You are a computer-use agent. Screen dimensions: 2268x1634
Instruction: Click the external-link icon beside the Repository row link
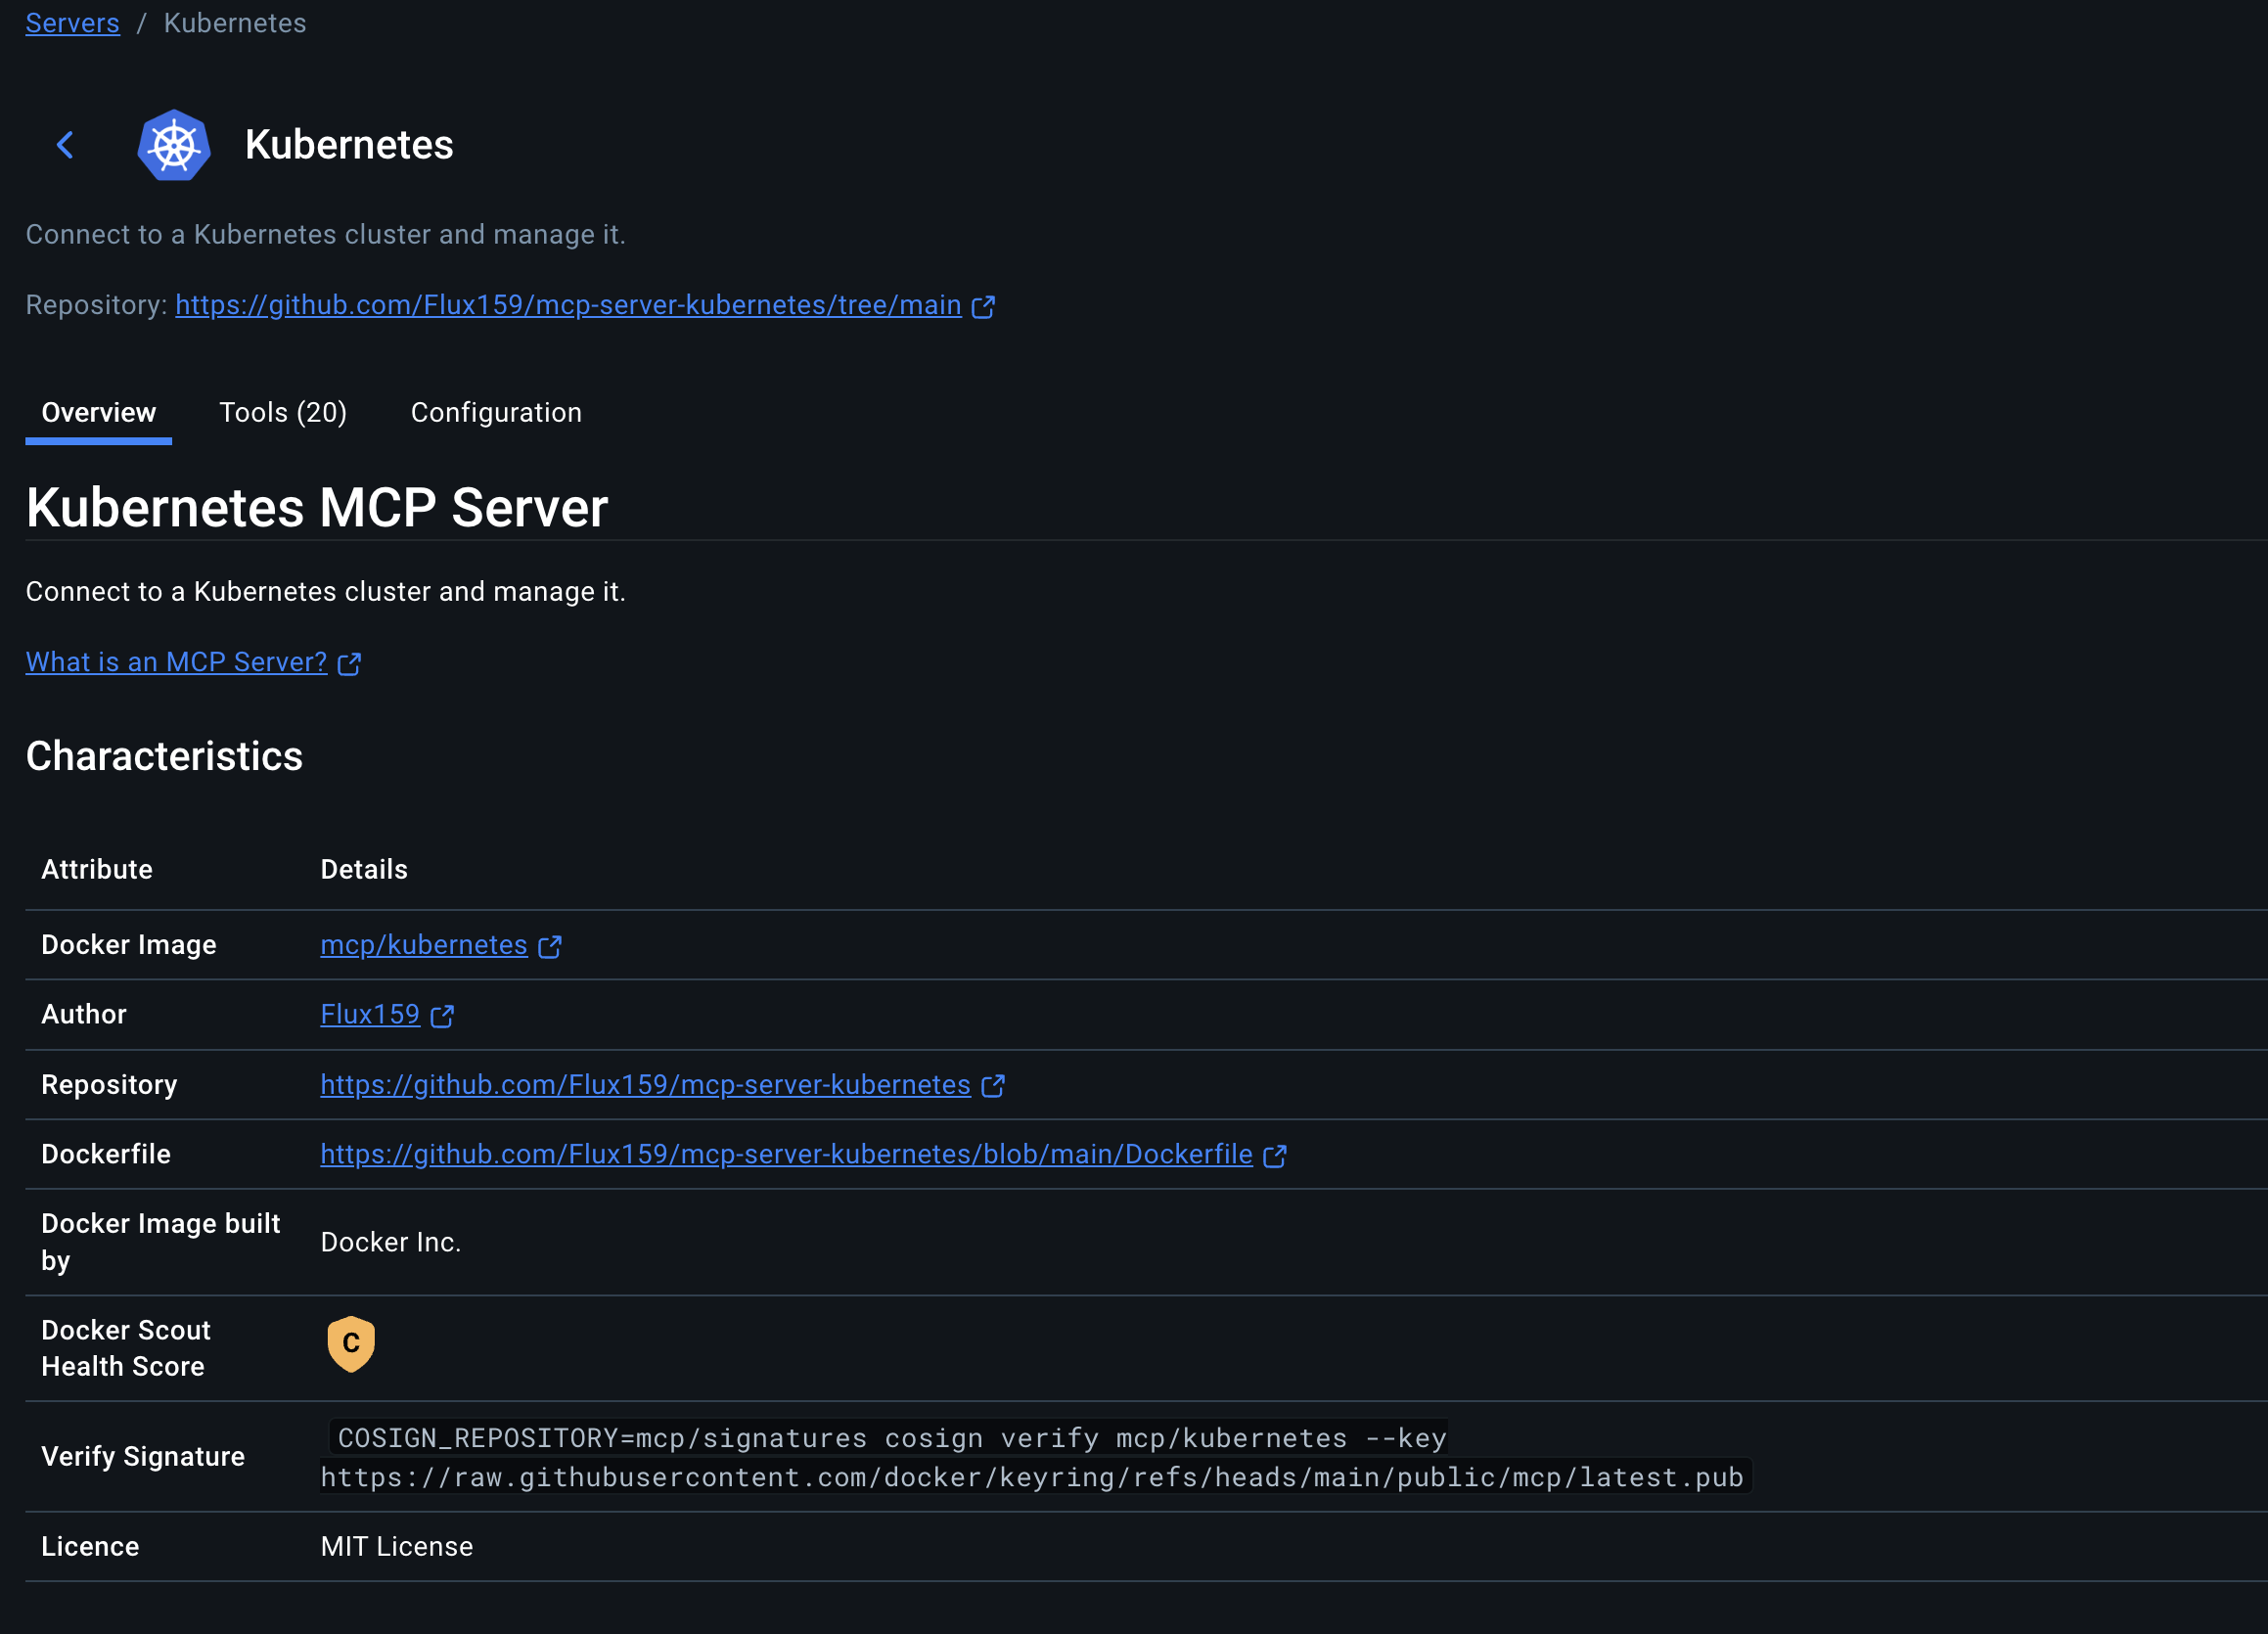point(994,1085)
